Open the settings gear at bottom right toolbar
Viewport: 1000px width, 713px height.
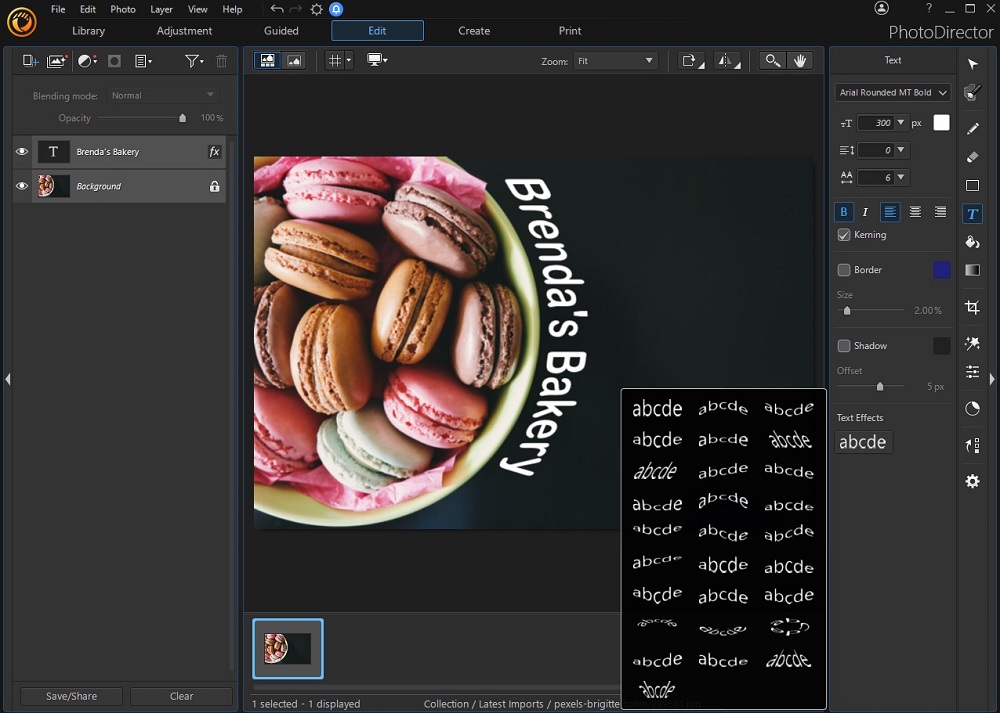[x=972, y=481]
